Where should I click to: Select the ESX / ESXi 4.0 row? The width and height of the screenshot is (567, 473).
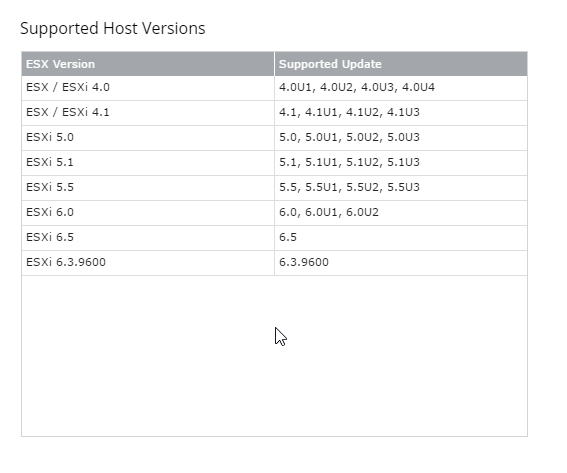pos(274,88)
